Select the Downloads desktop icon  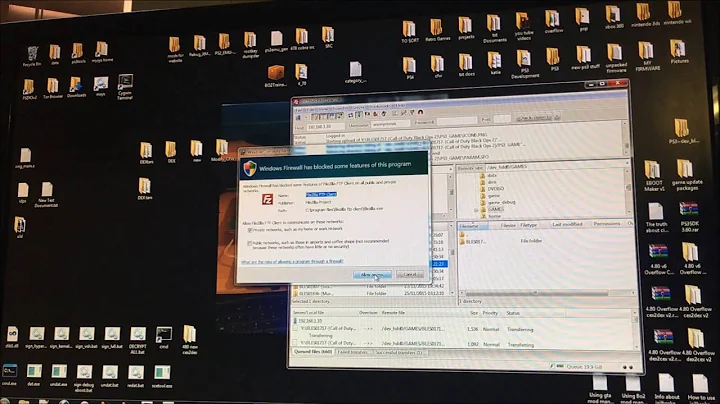(x=76, y=87)
